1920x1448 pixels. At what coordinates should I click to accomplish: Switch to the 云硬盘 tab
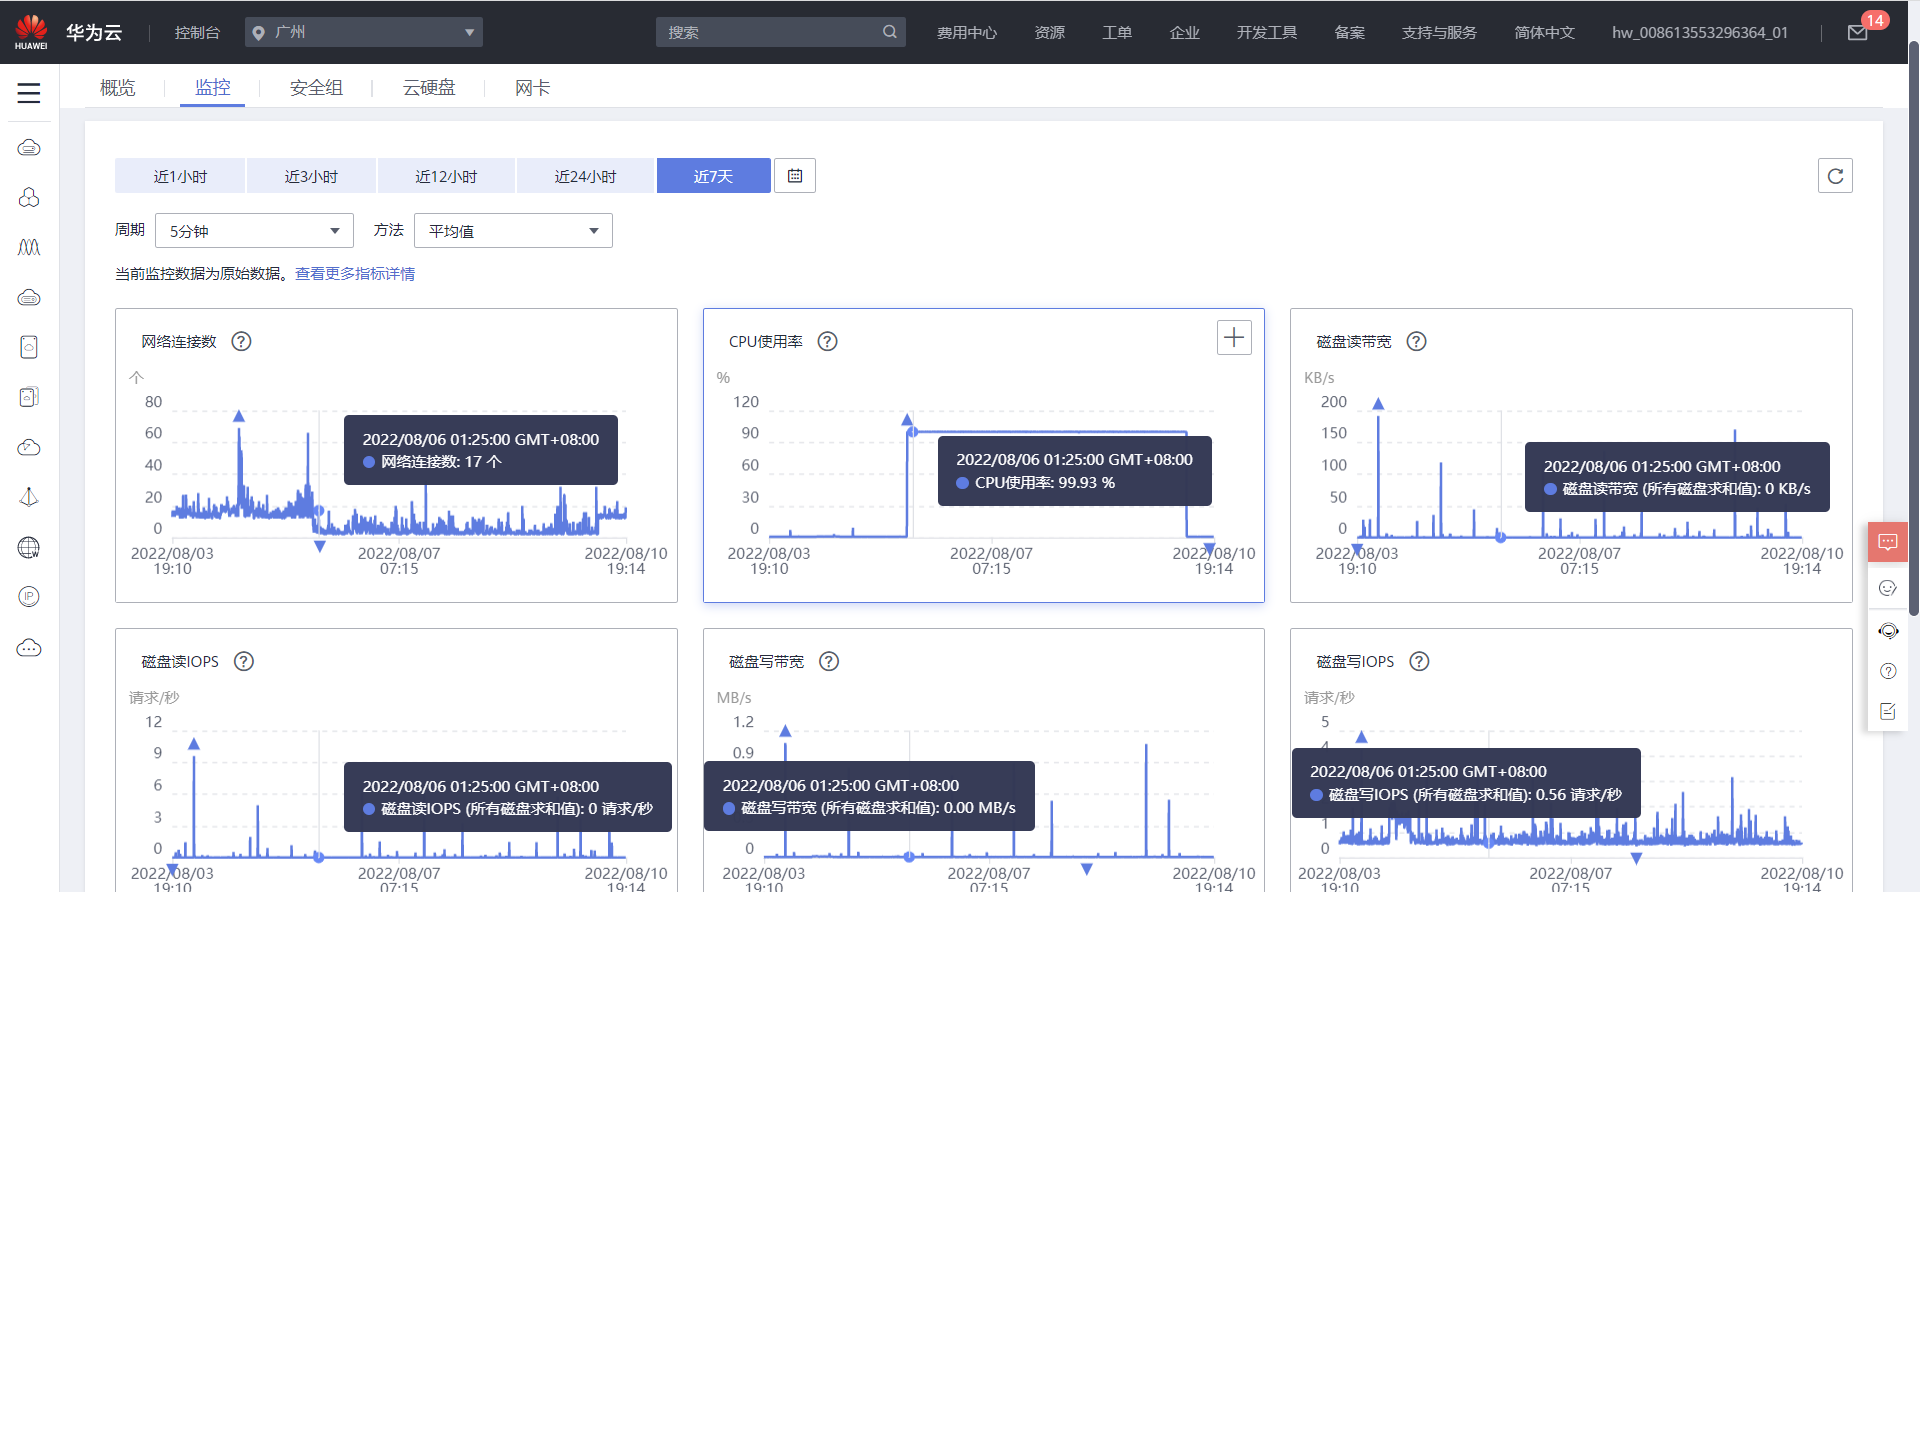point(429,88)
